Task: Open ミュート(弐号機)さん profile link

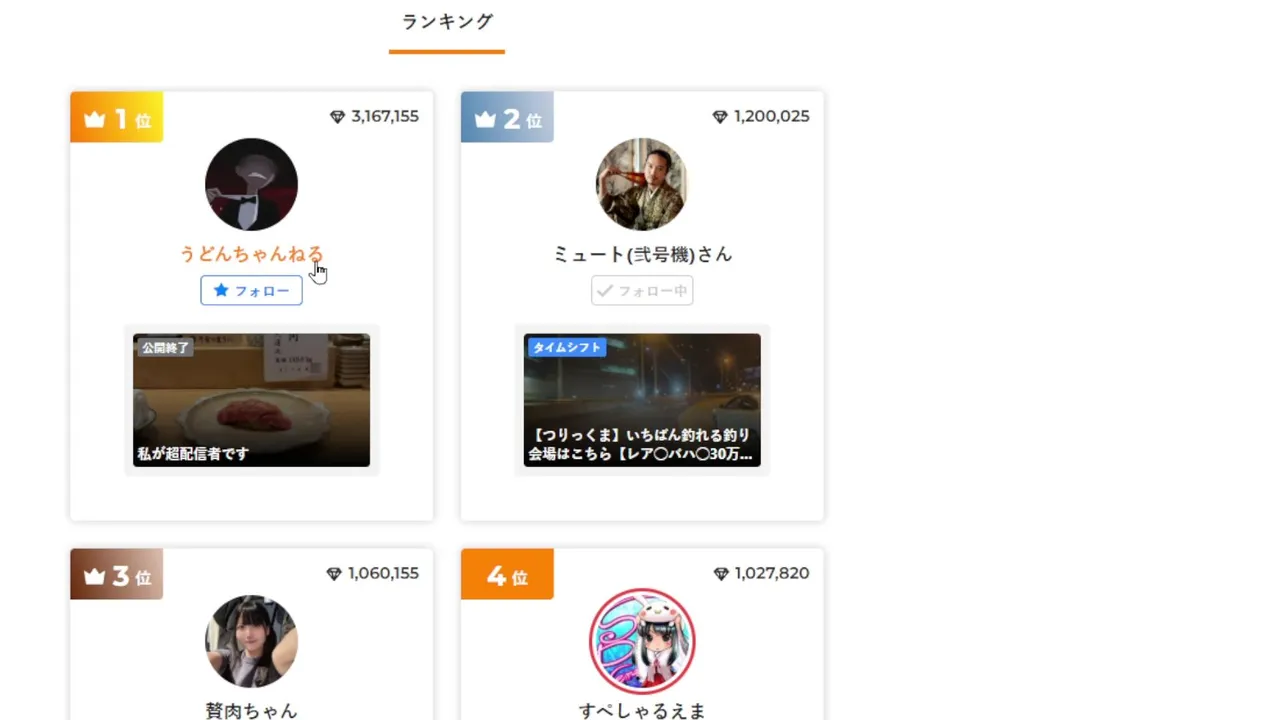Action: point(642,254)
